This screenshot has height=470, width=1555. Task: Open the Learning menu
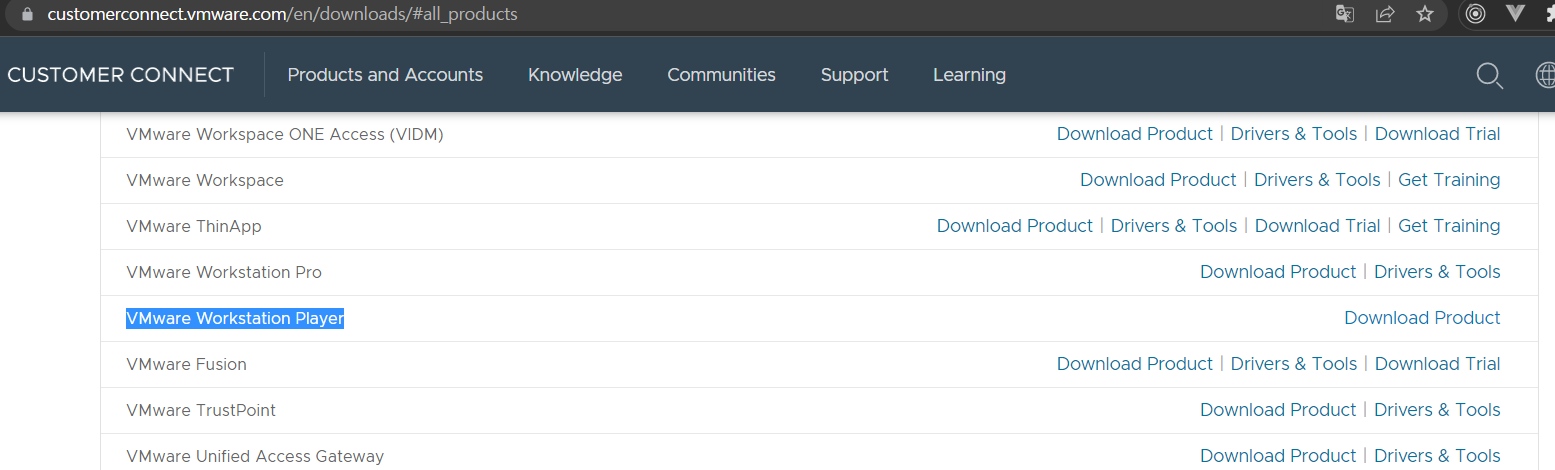(969, 75)
